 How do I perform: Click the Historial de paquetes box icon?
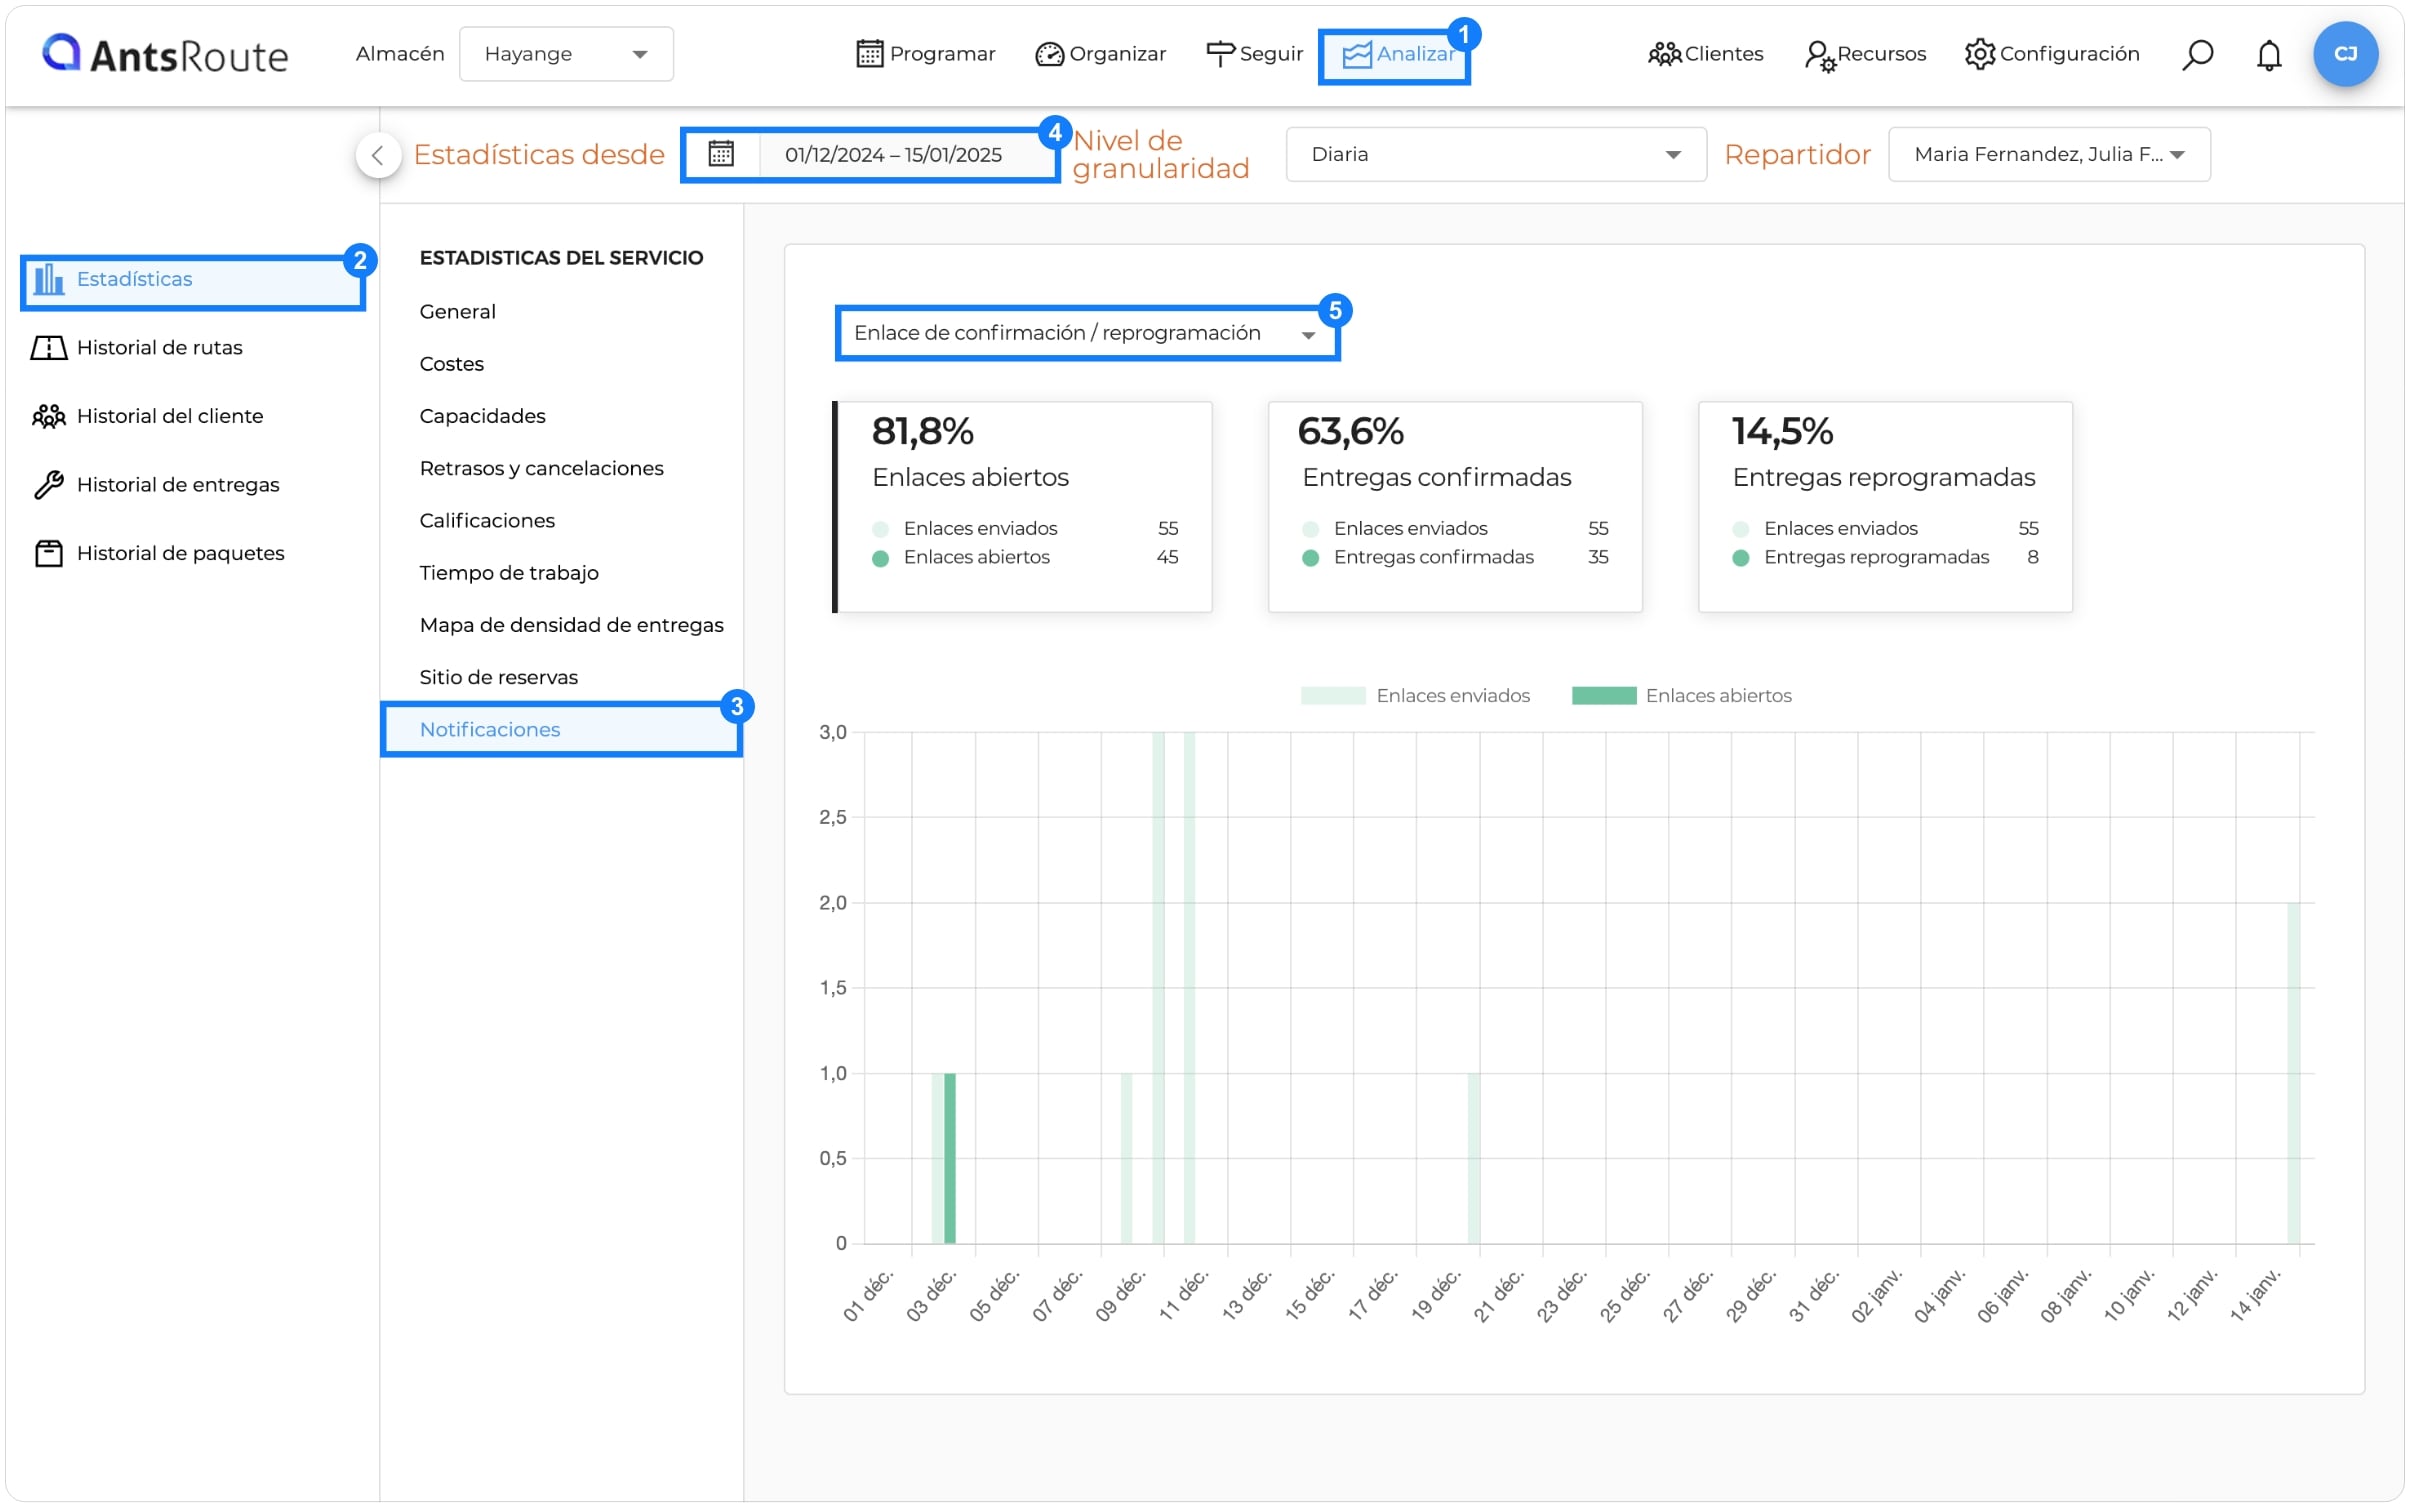(x=48, y=553)
